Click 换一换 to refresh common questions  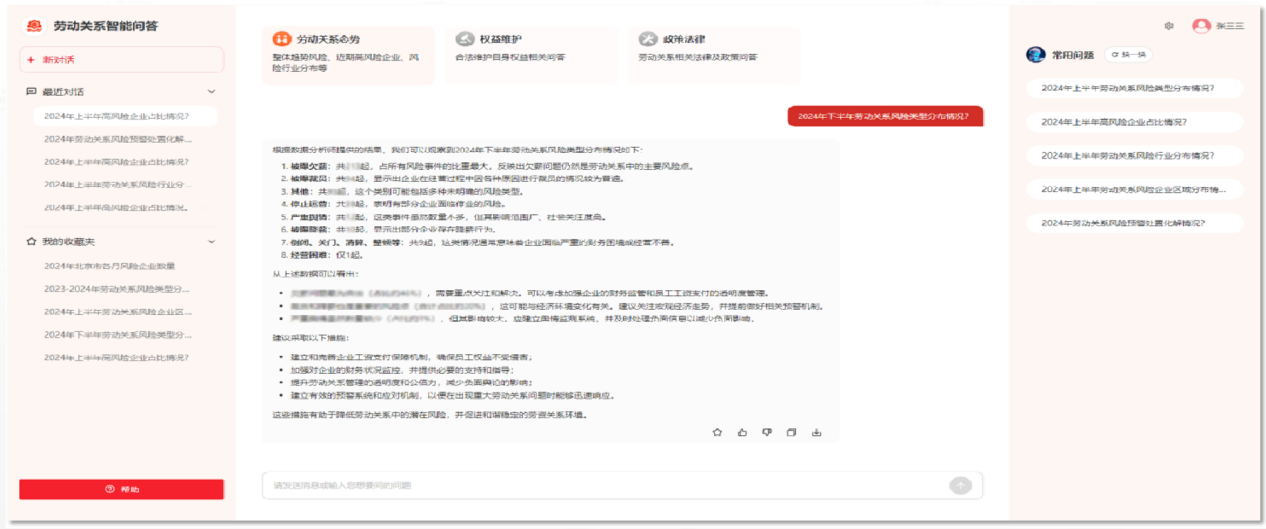tap(1128, 55)
